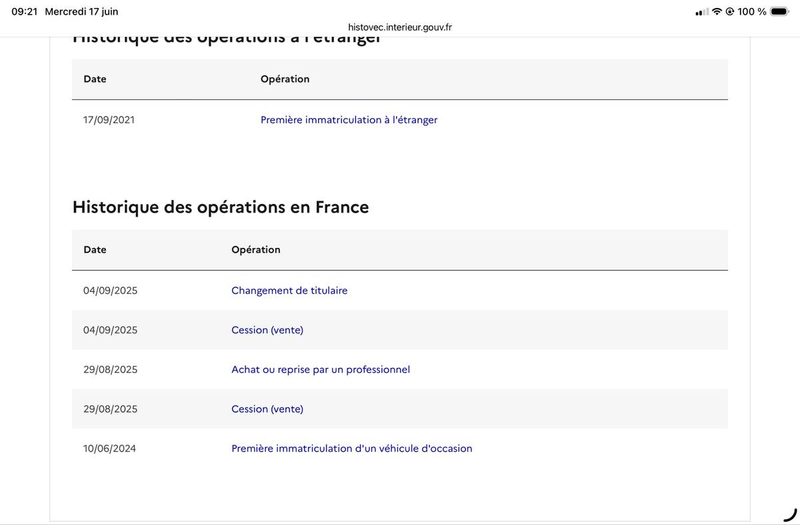Tap the Wi-Fi status icon
The height and width of the screenshot is (525, 800).
pyautogui.click(x=717, y=11)
